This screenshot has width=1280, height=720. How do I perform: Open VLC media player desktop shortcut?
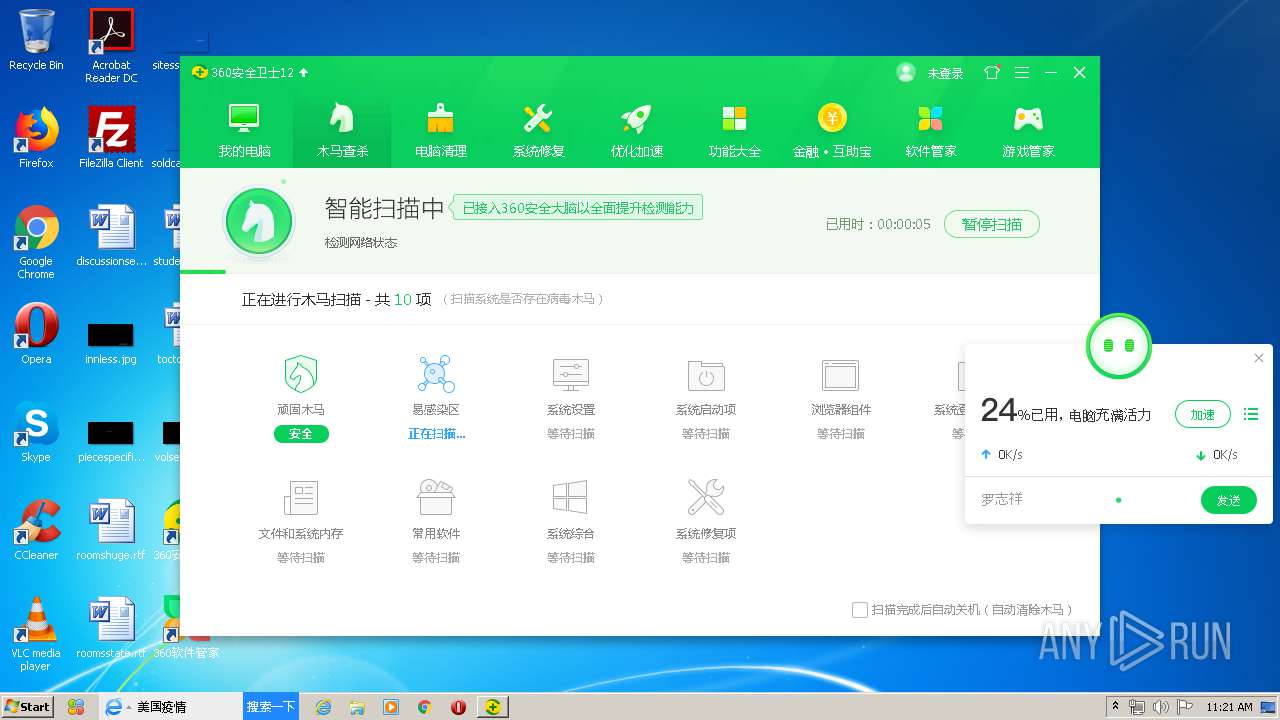(36, 634)
